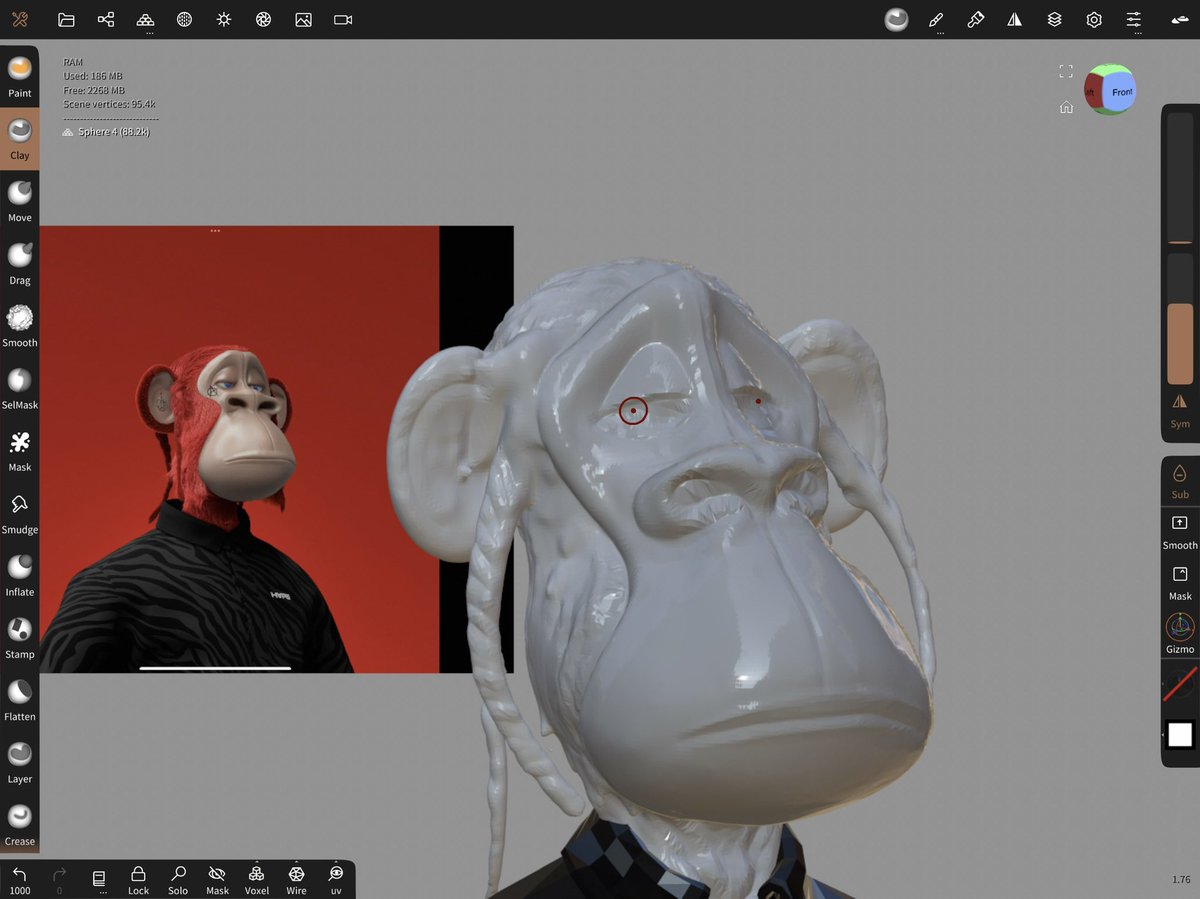Screen dimensions: 1200x899
Task: Open the scene hierarchy menu
Action: click(106, 20)
